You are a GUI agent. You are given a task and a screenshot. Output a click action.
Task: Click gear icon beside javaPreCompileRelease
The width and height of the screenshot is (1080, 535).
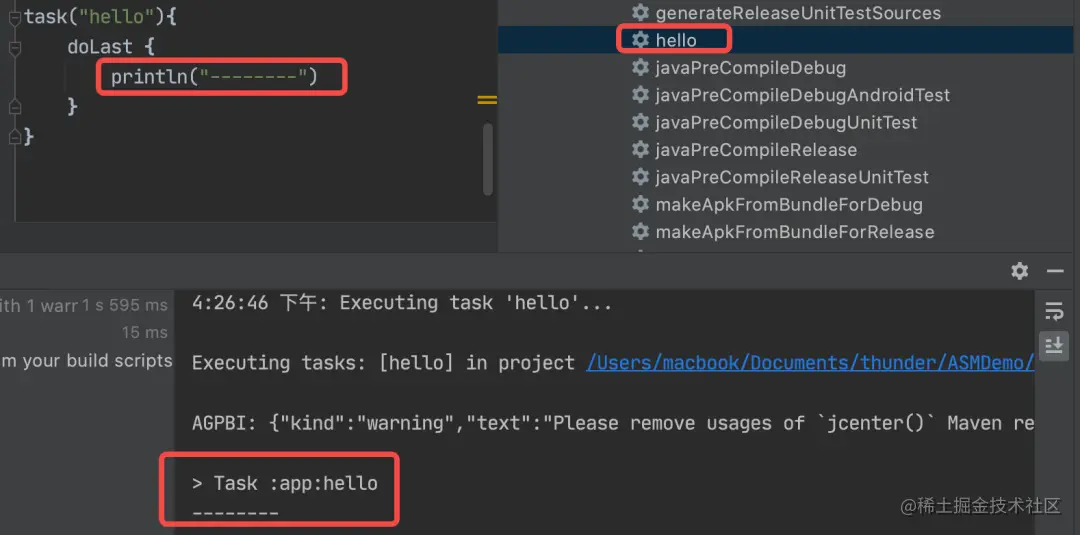click(x=641, y=150)
